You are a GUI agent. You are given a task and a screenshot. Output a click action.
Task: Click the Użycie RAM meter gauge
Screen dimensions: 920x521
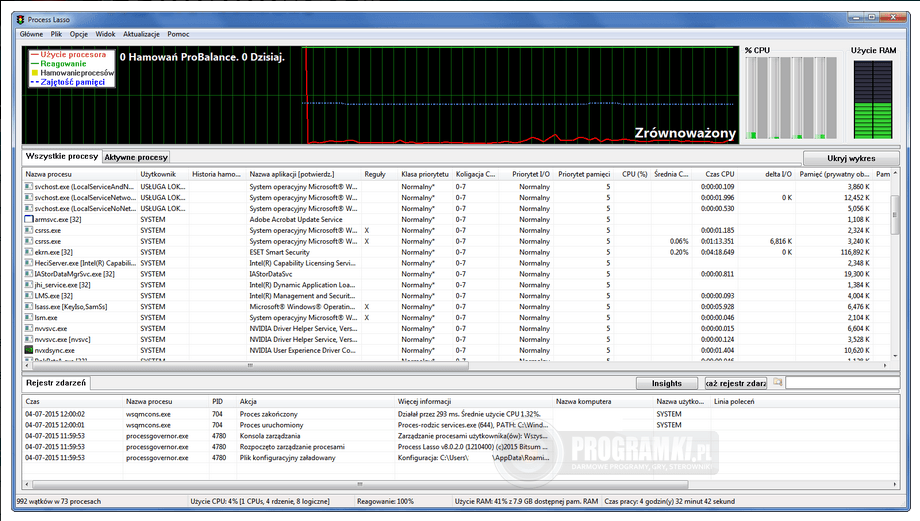(x=873, y=100)
